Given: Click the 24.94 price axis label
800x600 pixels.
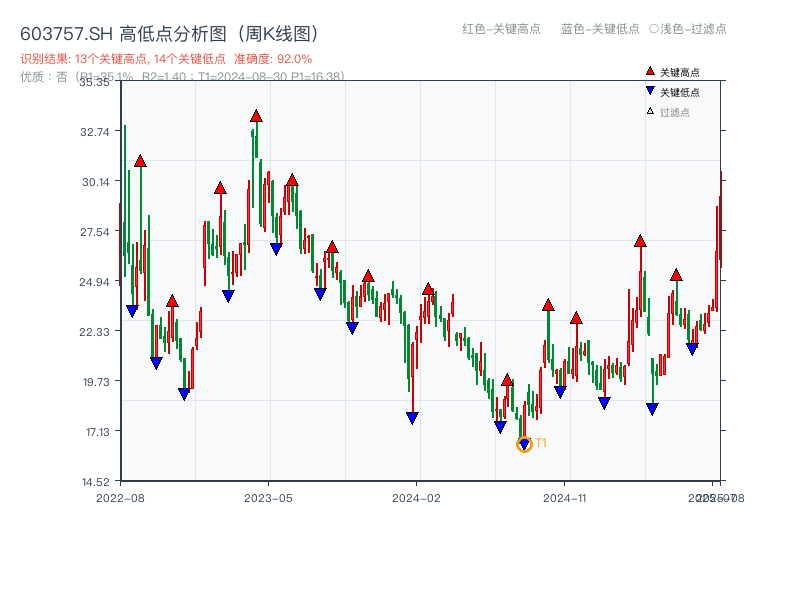Looking at the screenshot, I should coord(94,282).
